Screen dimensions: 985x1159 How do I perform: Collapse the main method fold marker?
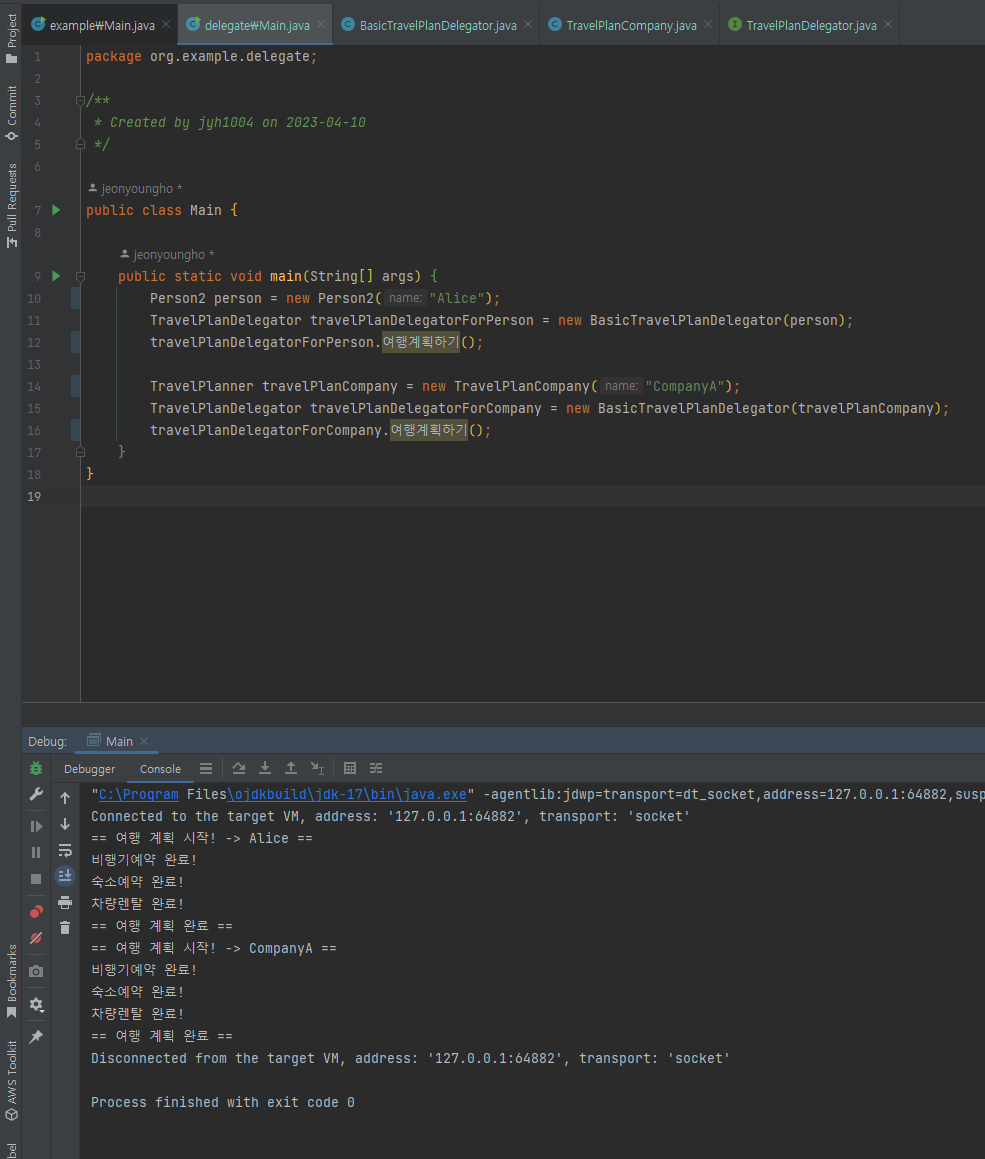pyautogui.click(x=81, y=276)
